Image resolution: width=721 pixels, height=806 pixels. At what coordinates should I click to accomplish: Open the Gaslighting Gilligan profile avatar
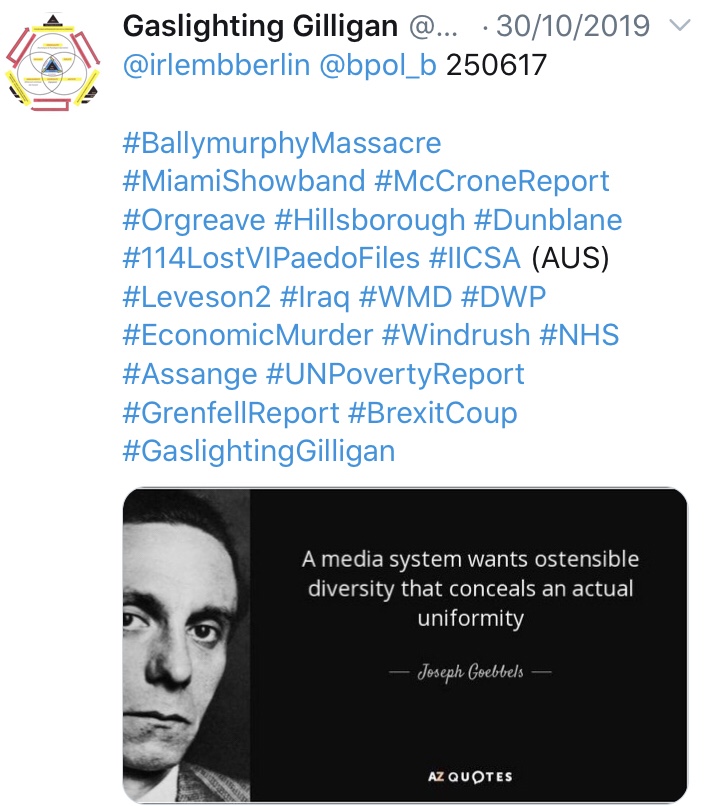(x=52, y=64)
